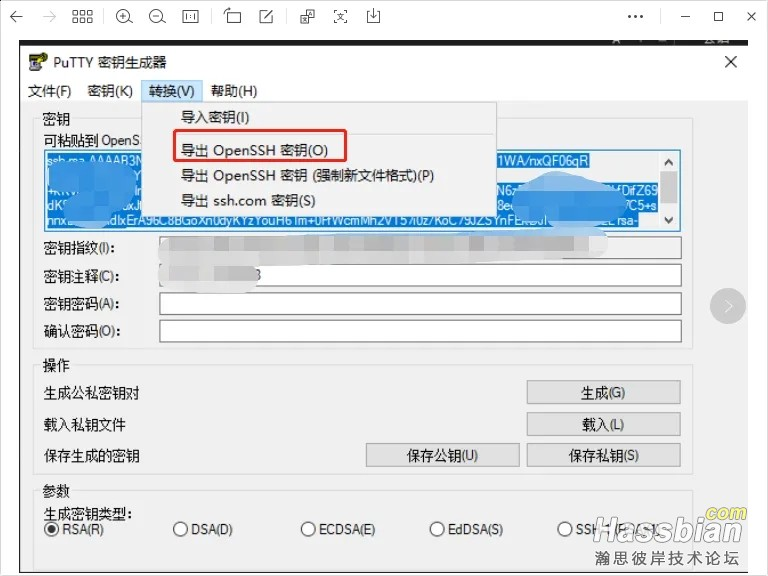Screen dimensions: 768x576
Task: Zoom out with the magnifier minus icon
Action: click(157, 17)
